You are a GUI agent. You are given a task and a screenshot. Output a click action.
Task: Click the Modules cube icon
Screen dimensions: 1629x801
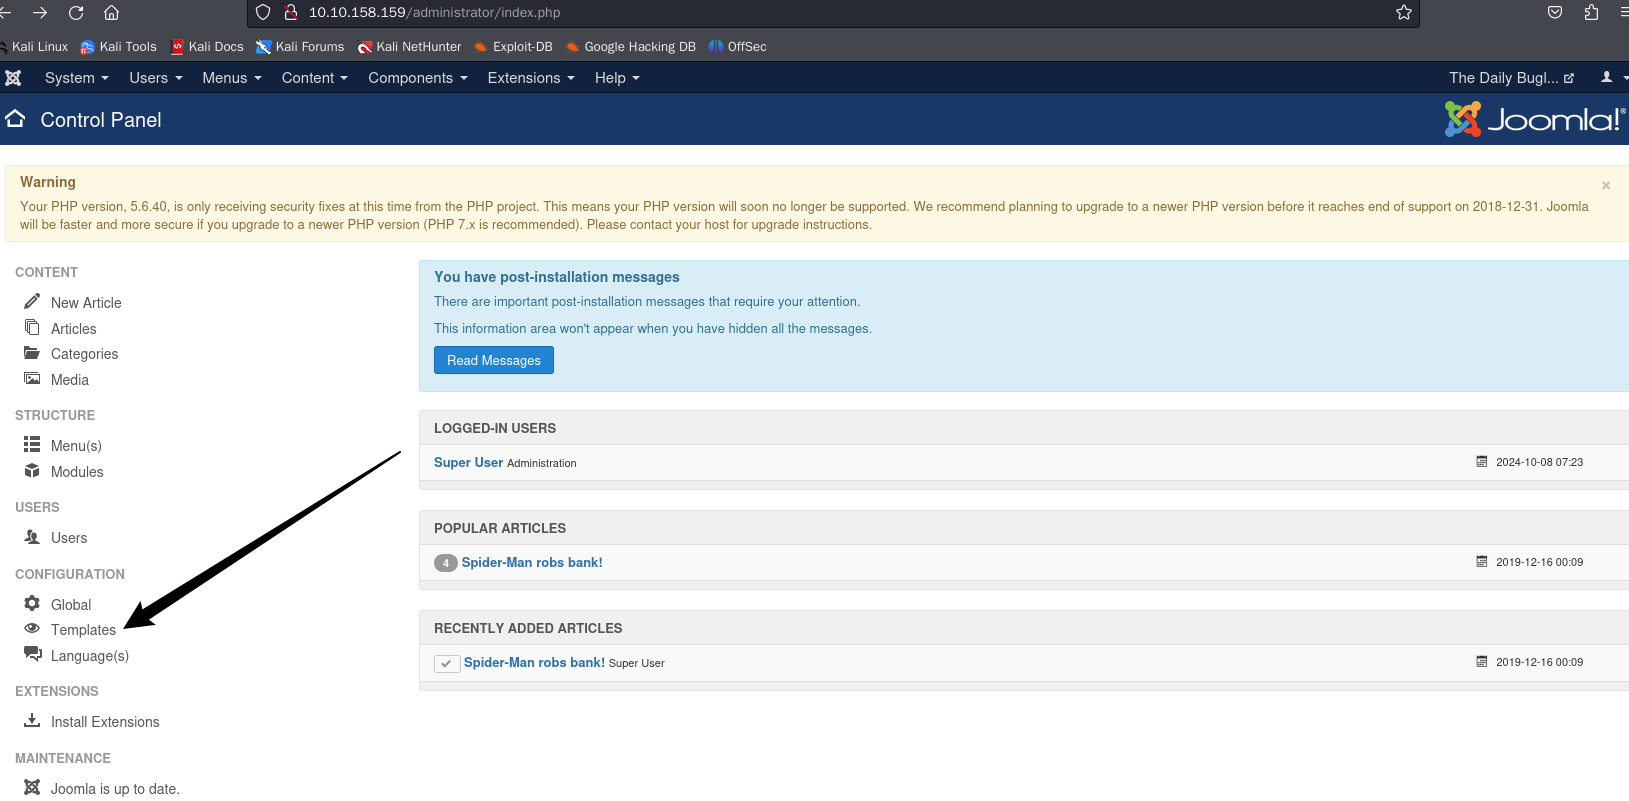[x=32, y=471]
